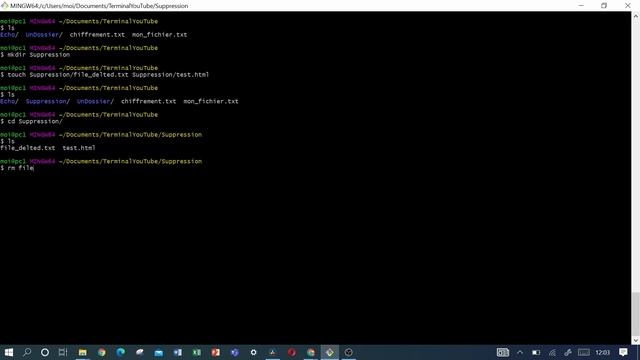The image size is (640, 360).
Task: Click the link-shaped system tray icon
Action: coord(568,352)
